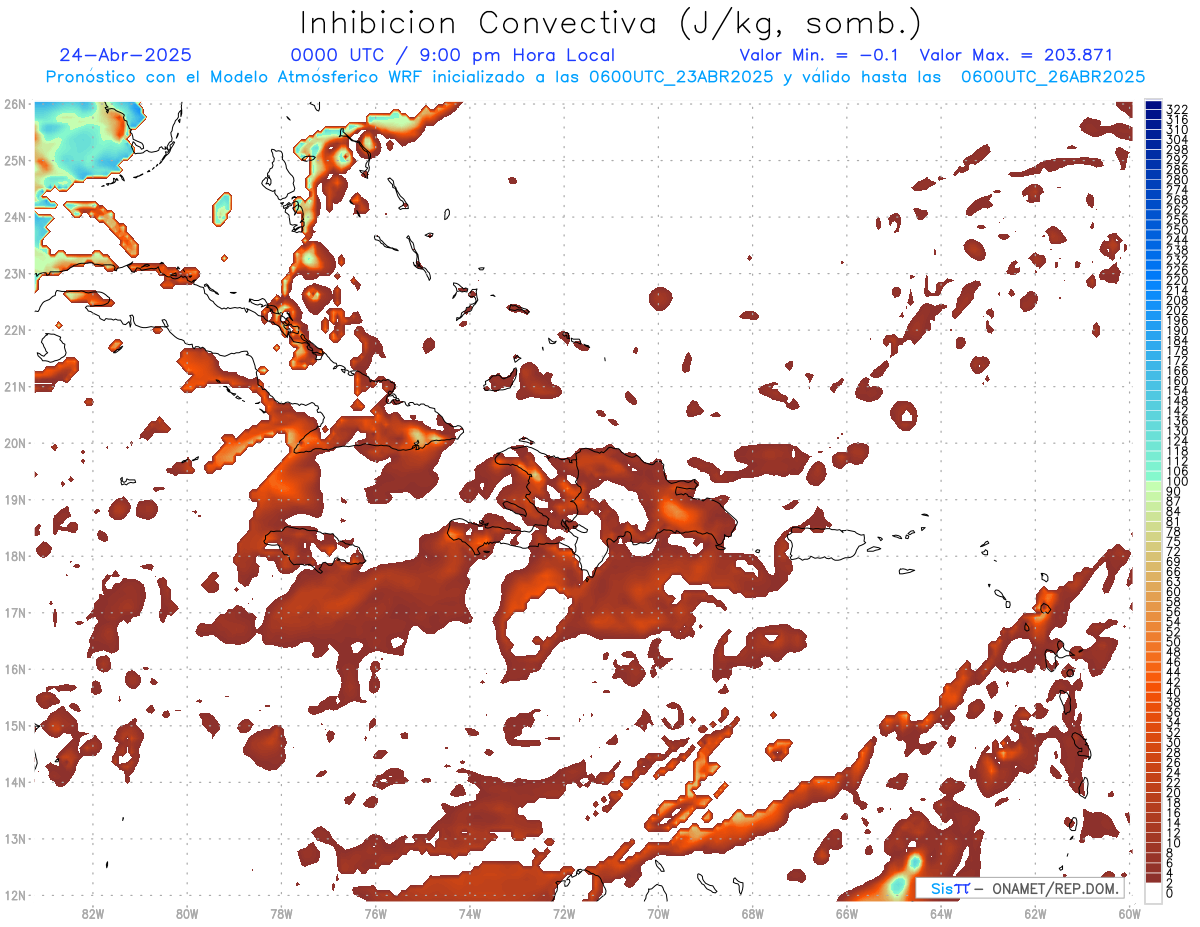Click the title "Inhibicion Convectiva (J/kg, somb.)"
Screen dimensions: 1200x927
tap(611, 24)
